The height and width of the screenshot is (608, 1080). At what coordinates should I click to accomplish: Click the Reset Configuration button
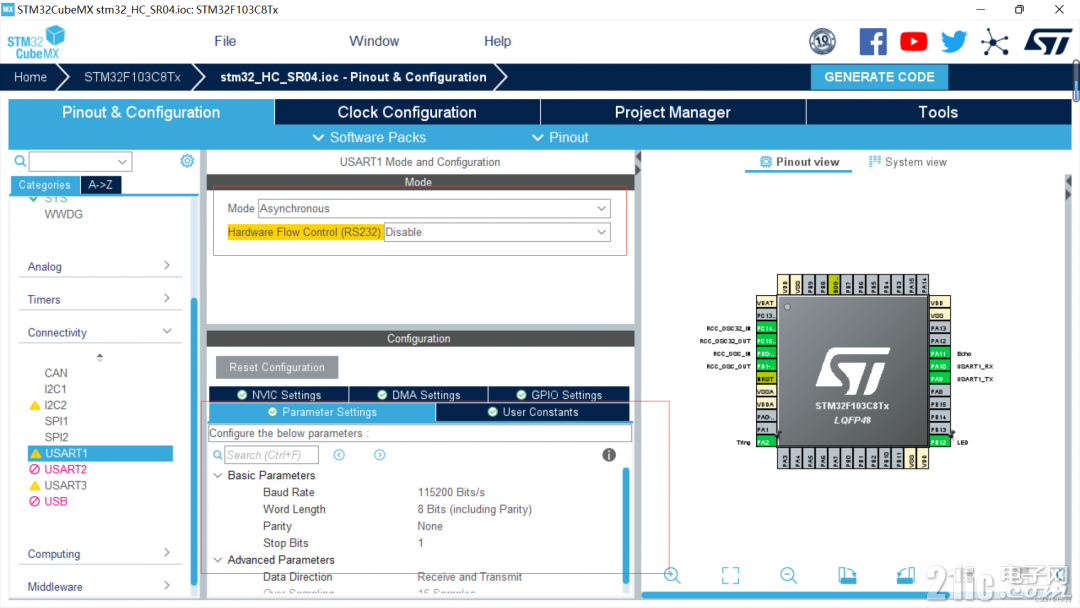(x=277, y=367)
